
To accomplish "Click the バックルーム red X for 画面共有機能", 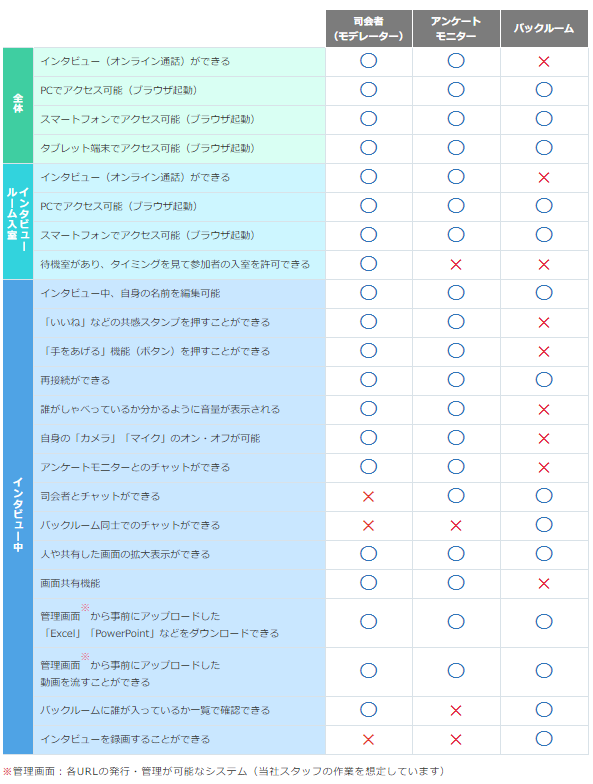I will [x=544, y=584].
